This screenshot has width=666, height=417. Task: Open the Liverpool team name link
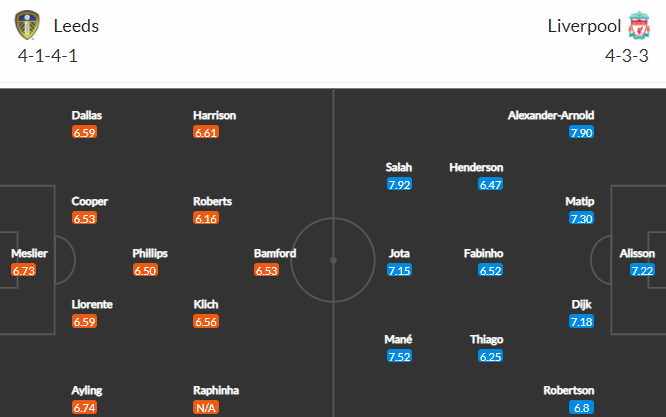pyautogui.click(x=584, y=26)
